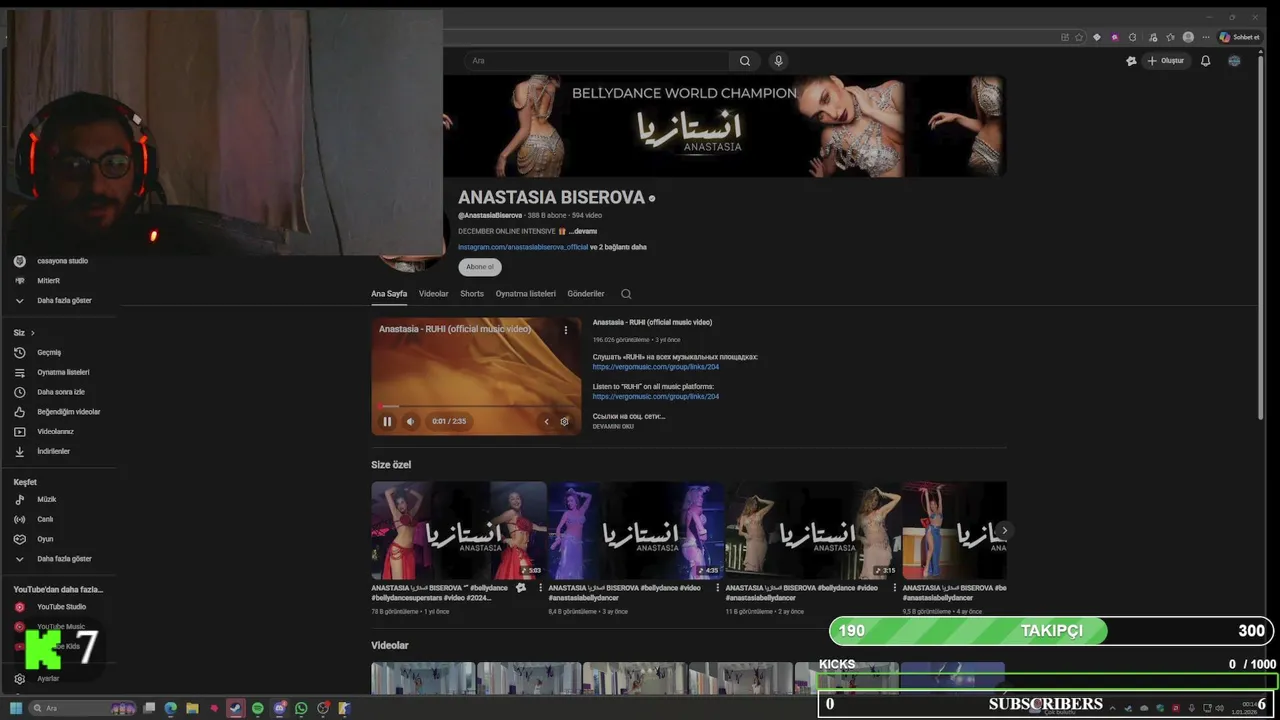Open vergomusic link under Listen to RUHI
Viewport: 1280px width, 720px height.
[x=655, y=396]
